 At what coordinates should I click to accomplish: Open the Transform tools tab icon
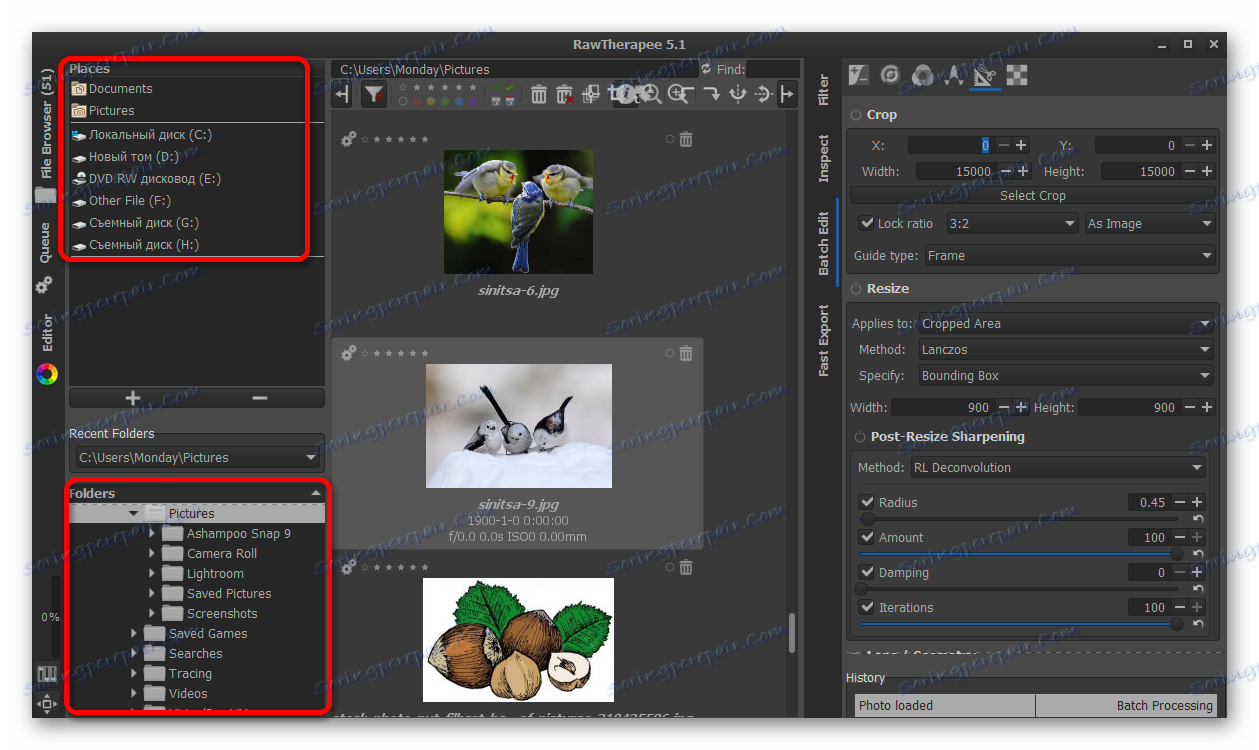(985, 75)
